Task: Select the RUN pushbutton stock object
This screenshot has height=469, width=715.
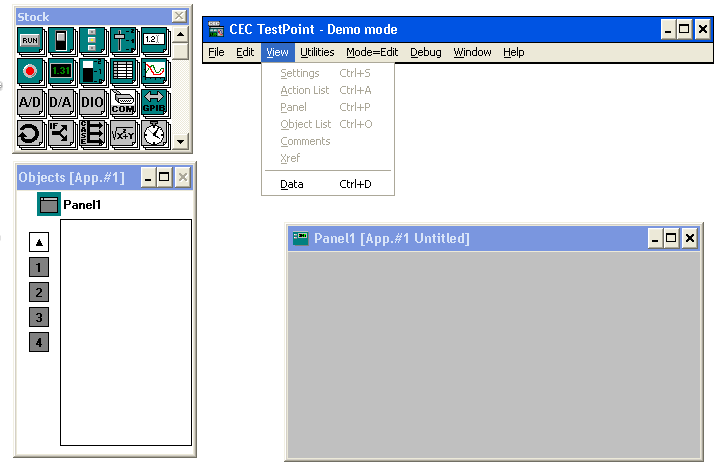Action: 31,41
